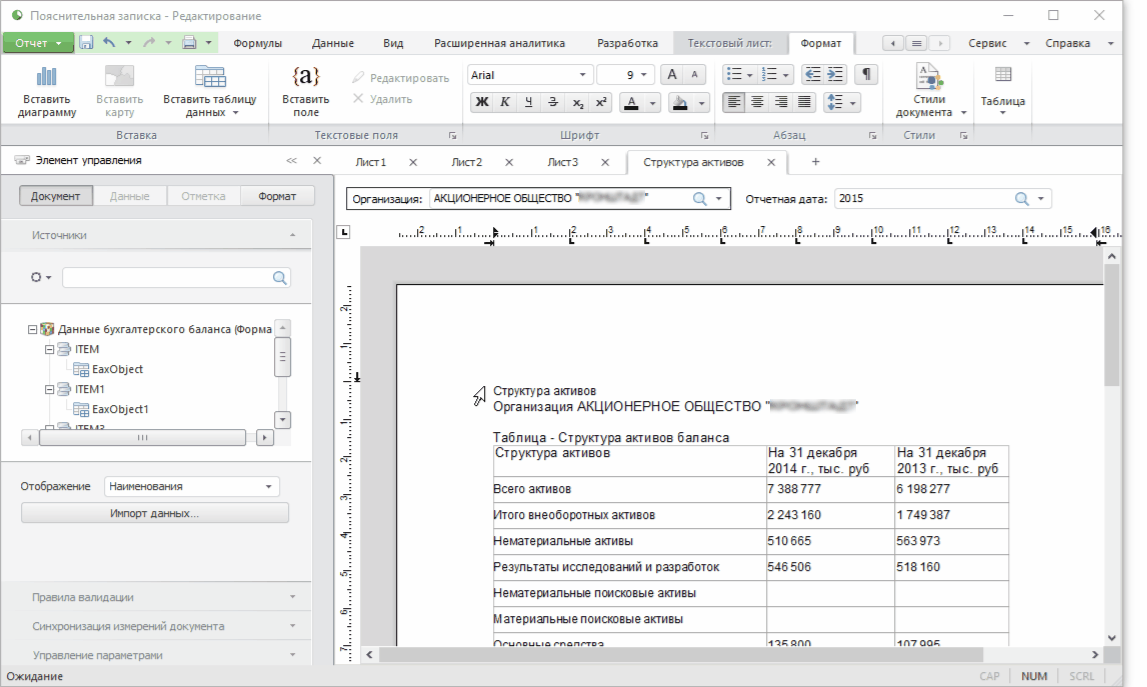
Task: Open the Формулы ribbon tab
Action: pos(257,43)
